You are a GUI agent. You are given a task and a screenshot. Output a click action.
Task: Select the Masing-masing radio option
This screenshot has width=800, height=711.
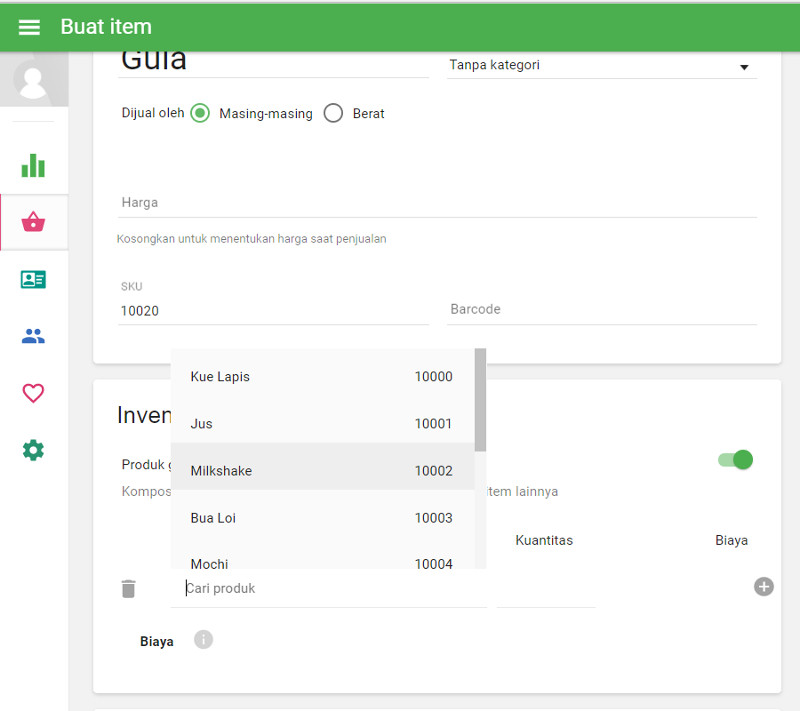click(x=200, y=113)
